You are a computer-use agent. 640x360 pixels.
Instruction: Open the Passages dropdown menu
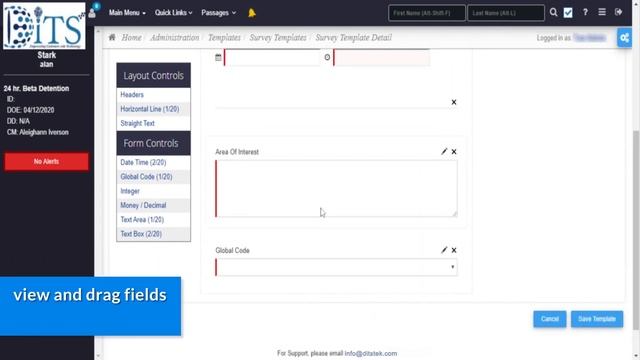point(218,13)
